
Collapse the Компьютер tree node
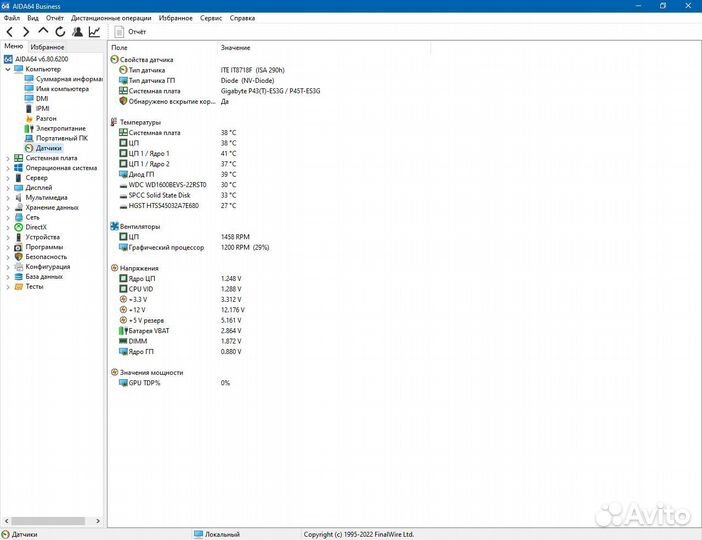point(8,69)
